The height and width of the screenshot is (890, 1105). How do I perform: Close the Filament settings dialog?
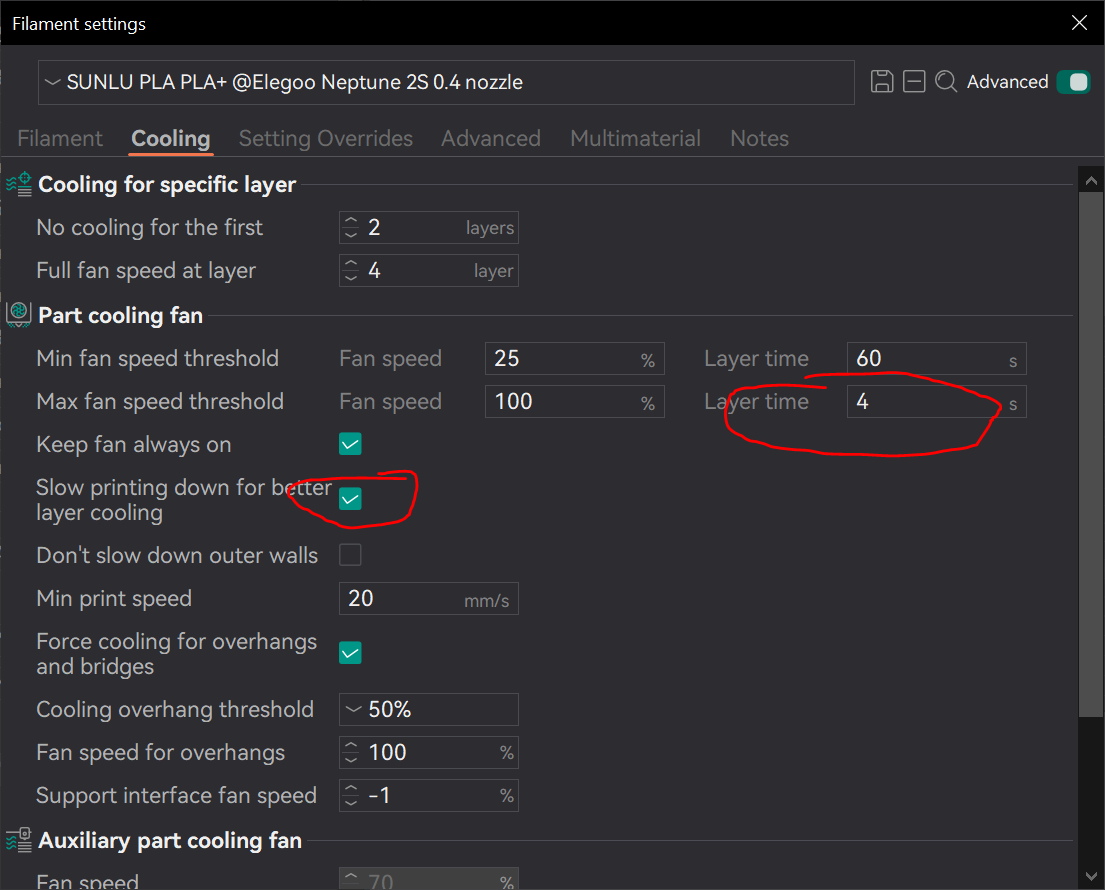(1079, 23)
